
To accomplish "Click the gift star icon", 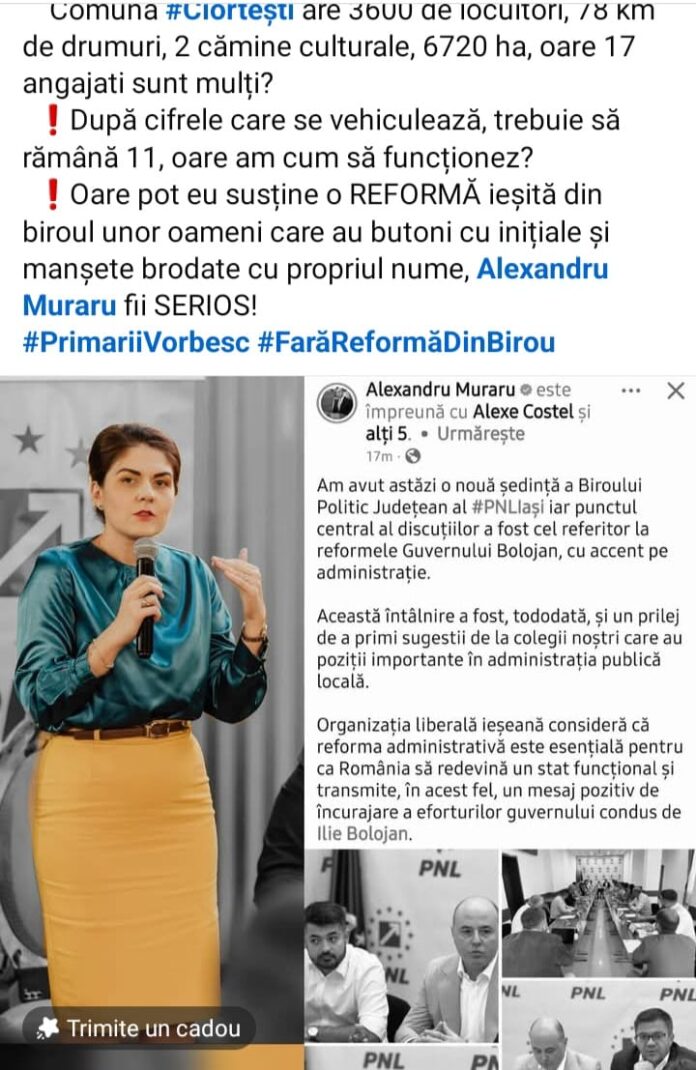I will (x=48, y=1028).
